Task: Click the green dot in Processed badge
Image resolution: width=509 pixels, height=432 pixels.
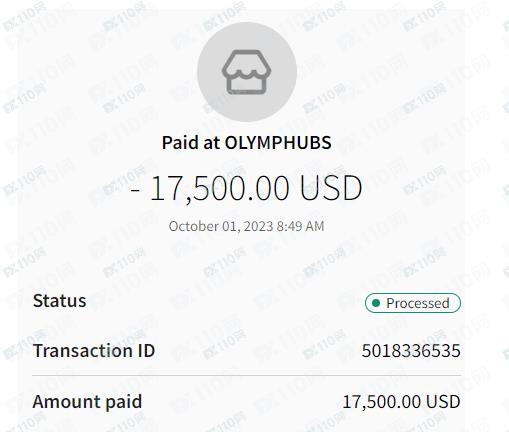Action: click(x=376, y=303)
